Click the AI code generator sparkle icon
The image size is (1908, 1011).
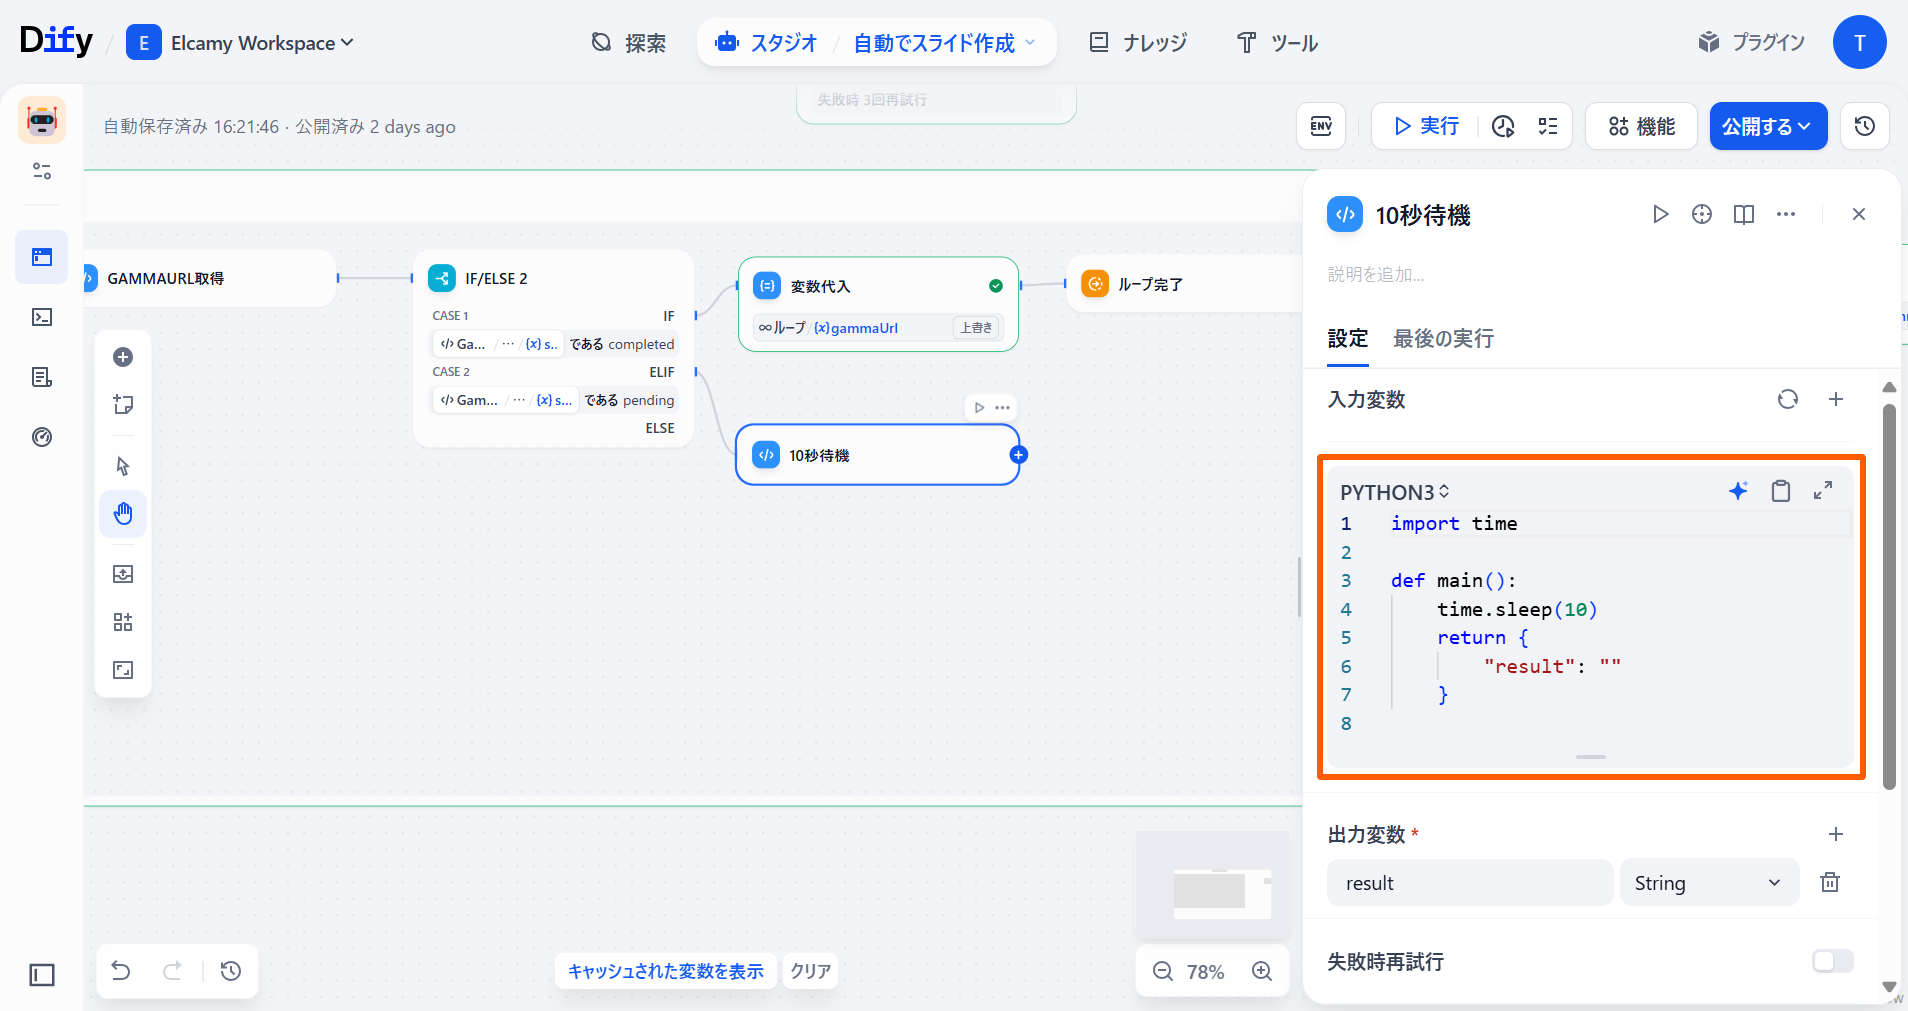1738,491
